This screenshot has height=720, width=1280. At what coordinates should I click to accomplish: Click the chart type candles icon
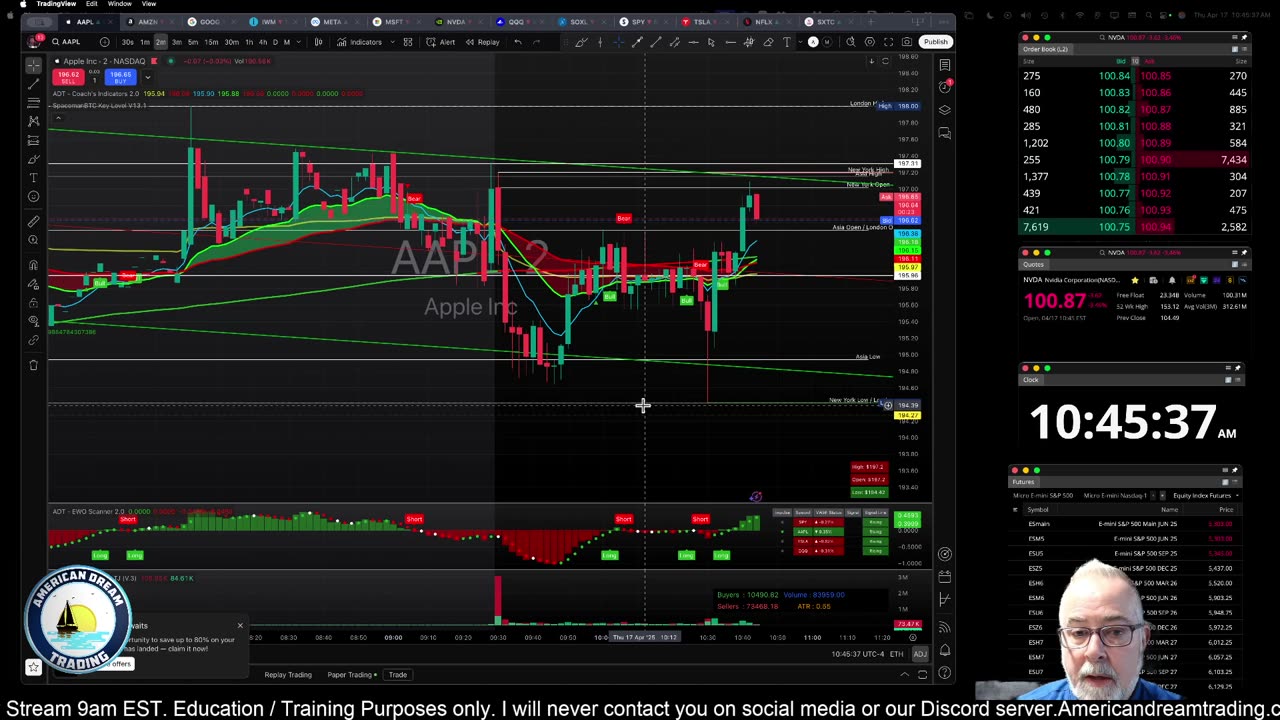click(318, 42)
